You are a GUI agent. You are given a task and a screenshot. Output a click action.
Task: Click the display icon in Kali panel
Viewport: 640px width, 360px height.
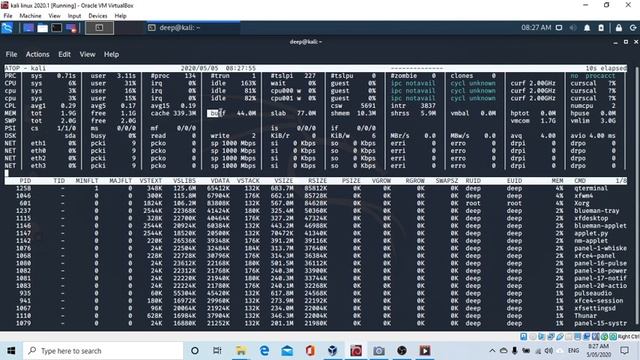coord(559,28)
